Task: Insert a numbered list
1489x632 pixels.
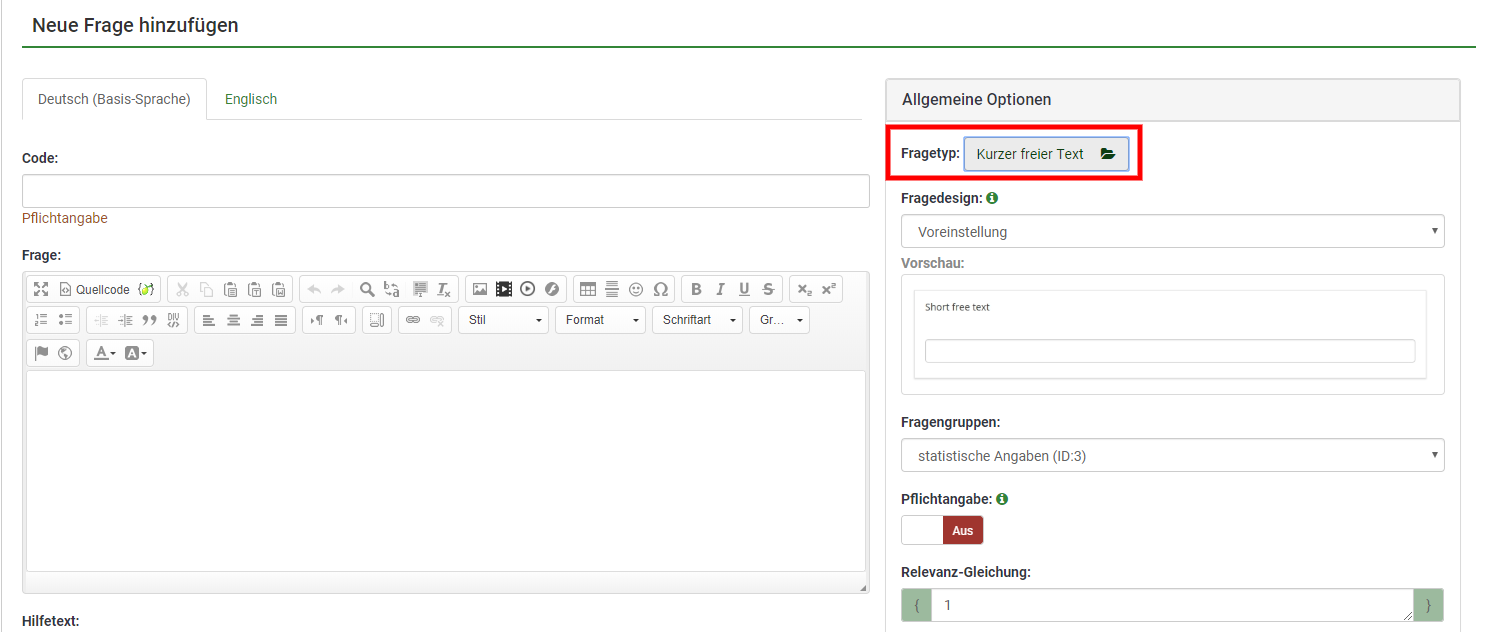Action: pos(41,320)
